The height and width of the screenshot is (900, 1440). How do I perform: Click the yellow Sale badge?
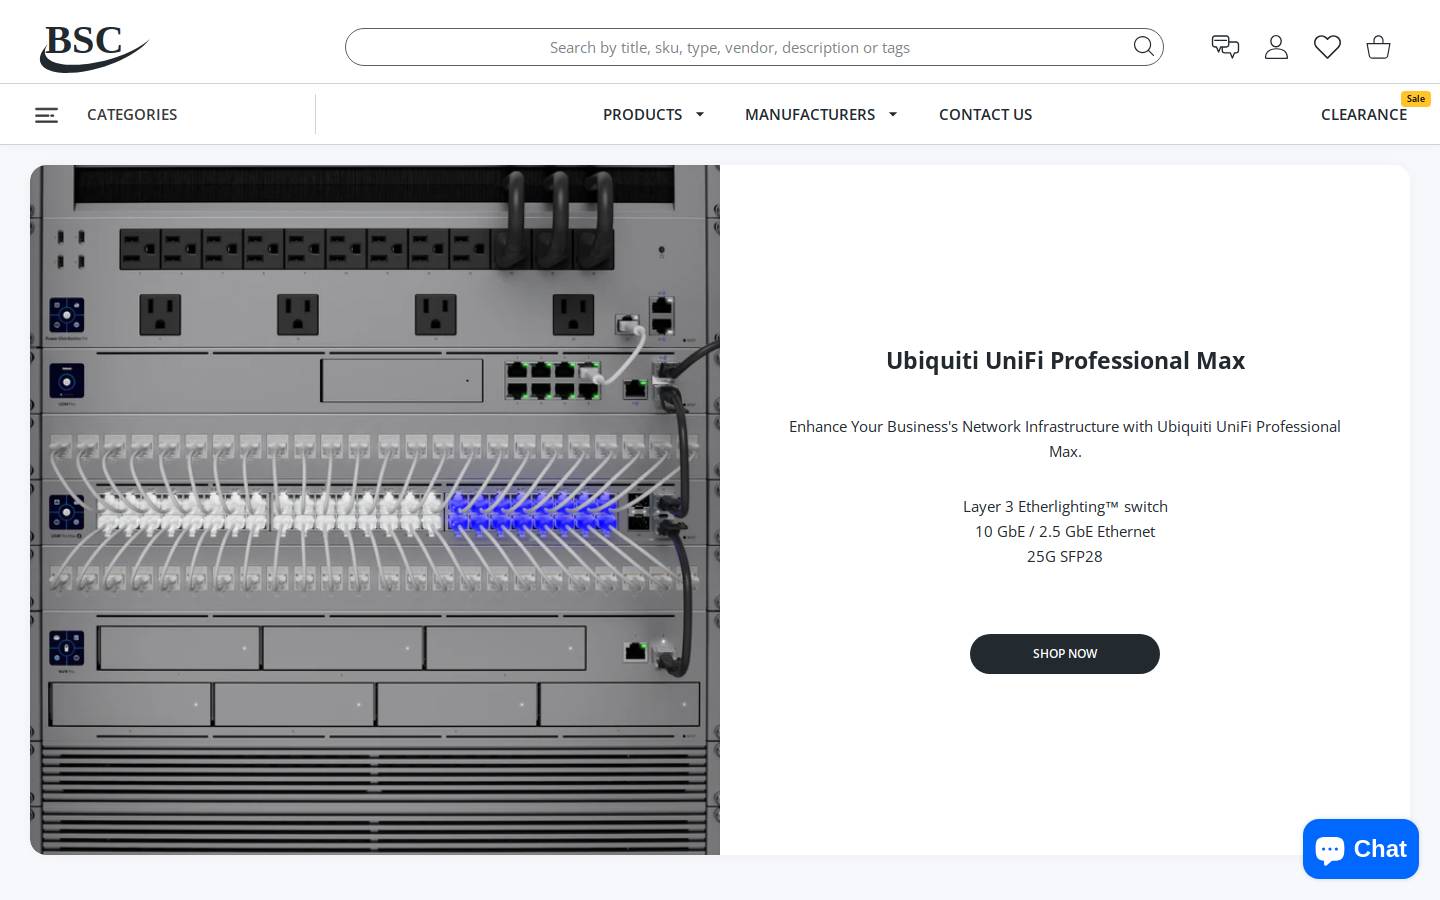[x=1415, y=98]
